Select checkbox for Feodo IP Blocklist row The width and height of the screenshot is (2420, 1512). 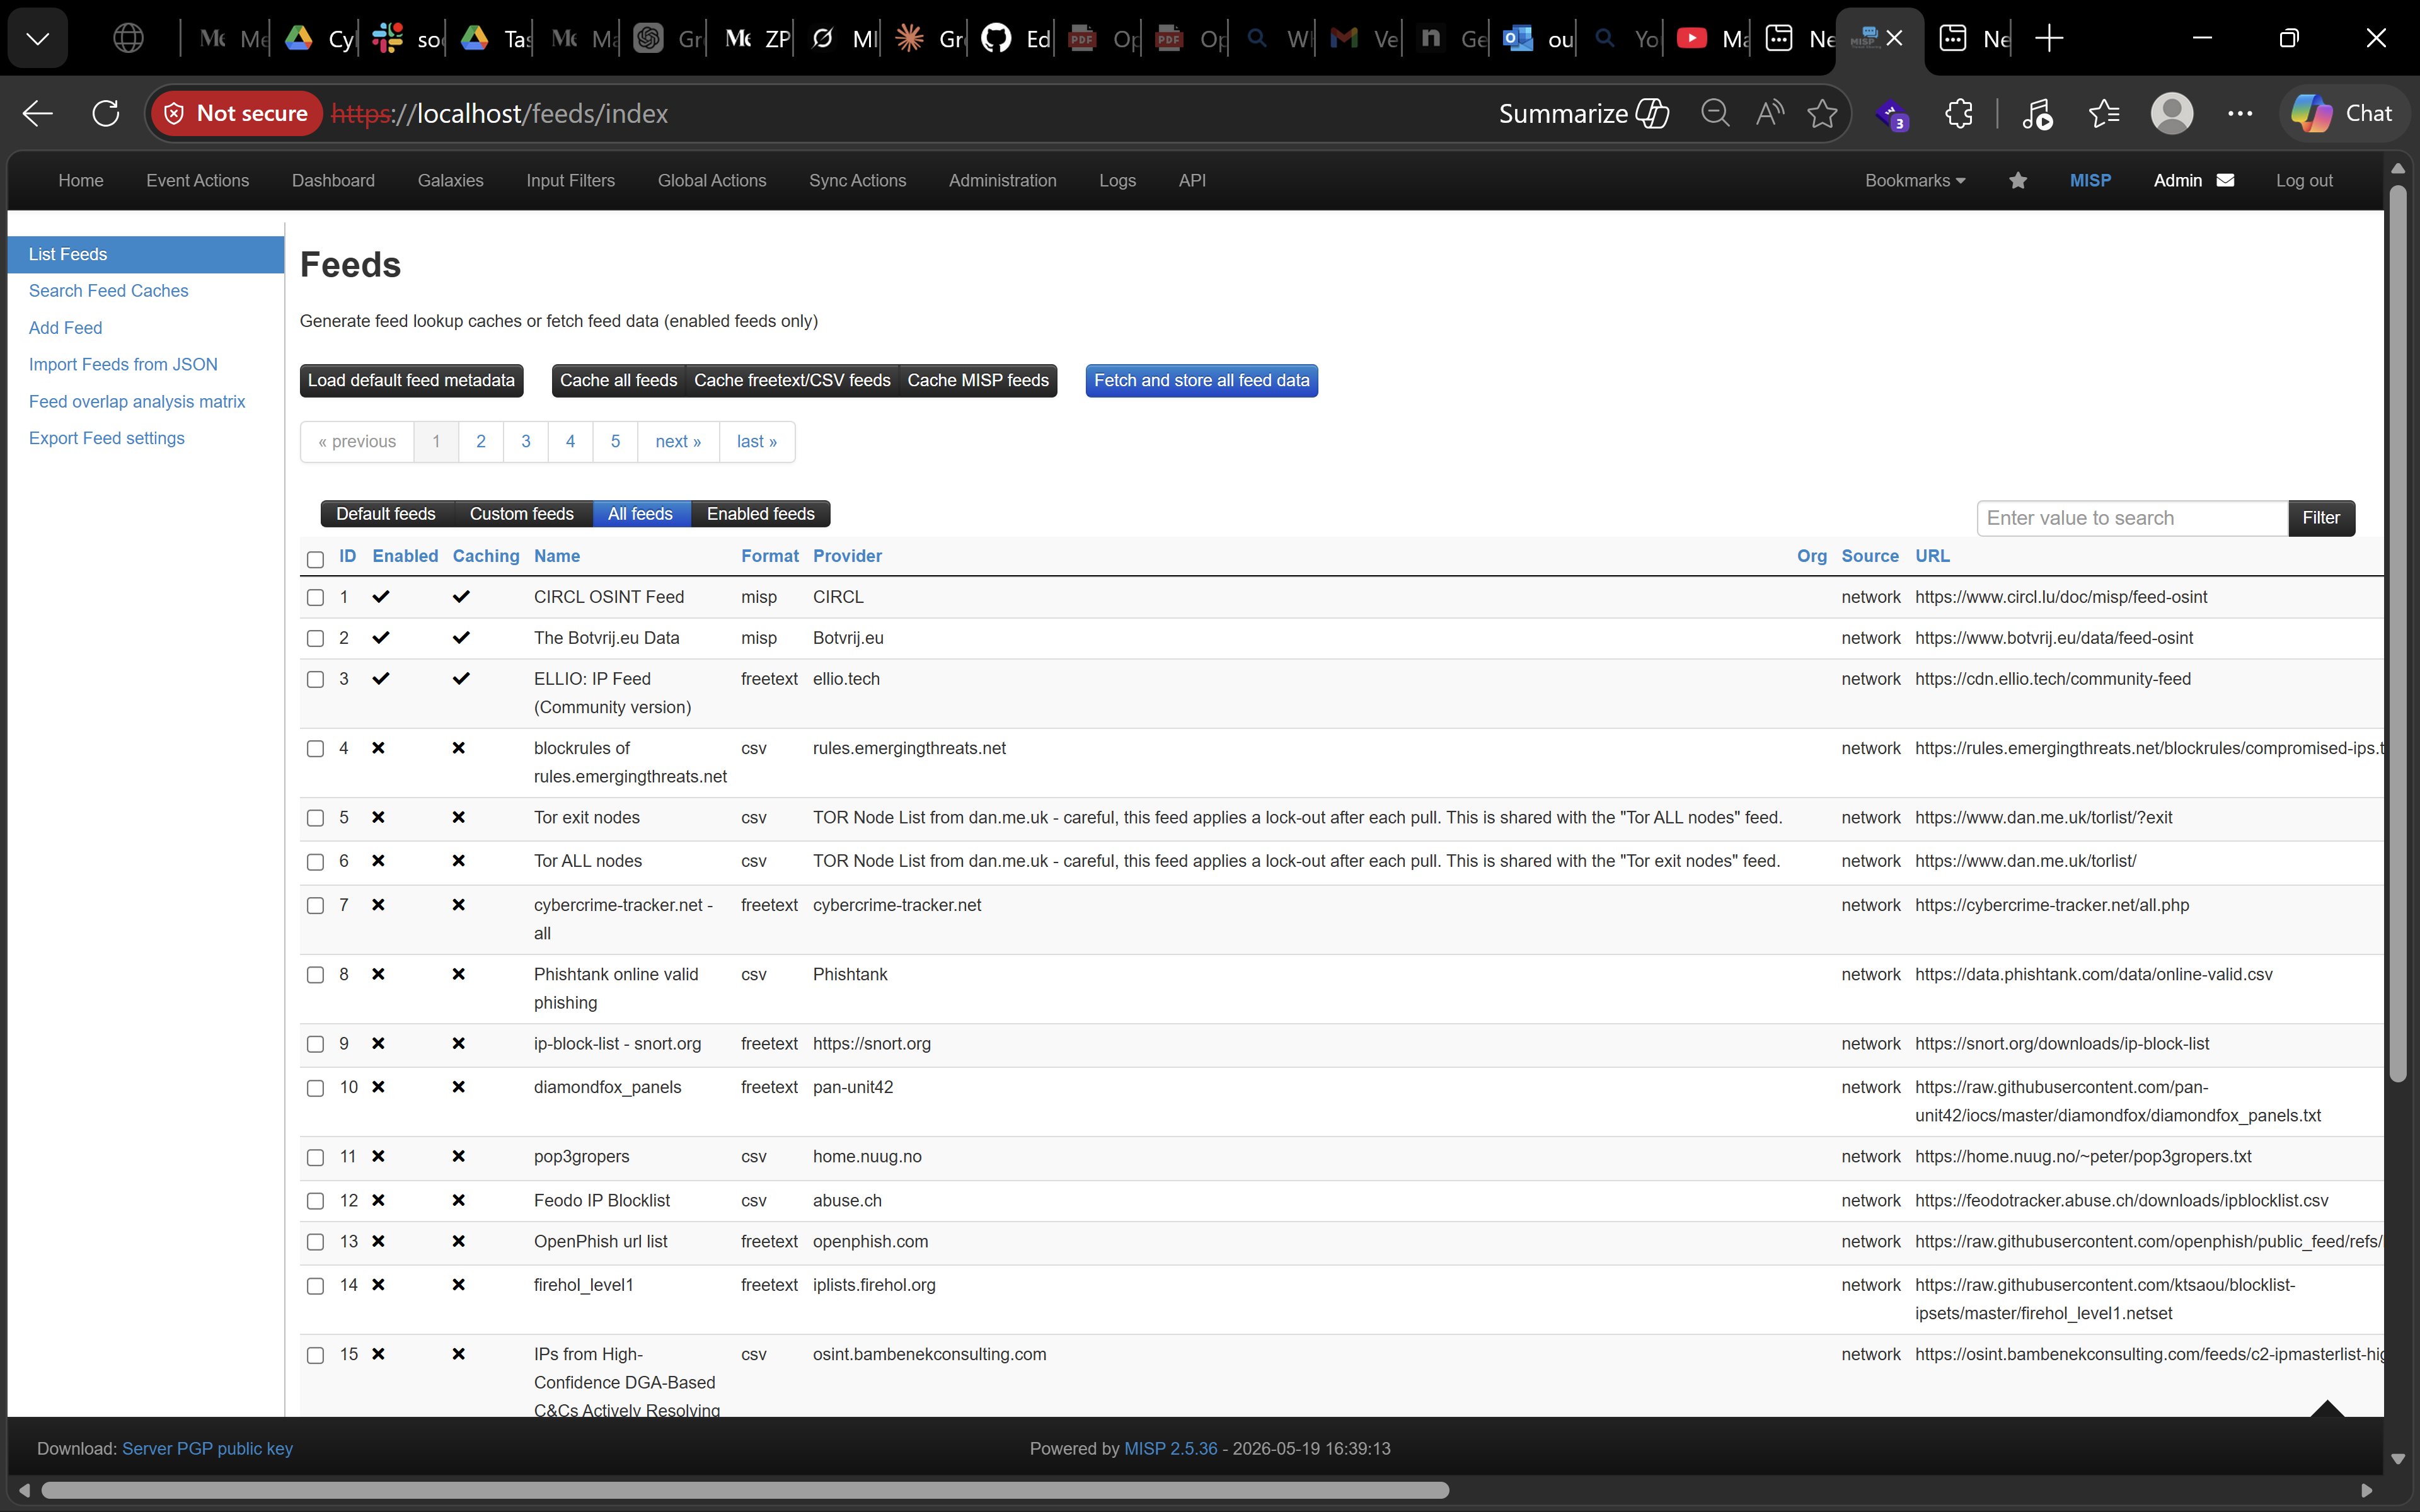(315, 1201)
